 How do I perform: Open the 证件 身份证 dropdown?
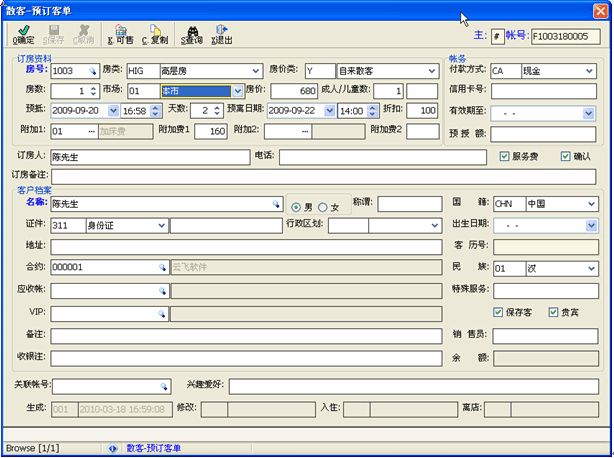click(161, 226)
